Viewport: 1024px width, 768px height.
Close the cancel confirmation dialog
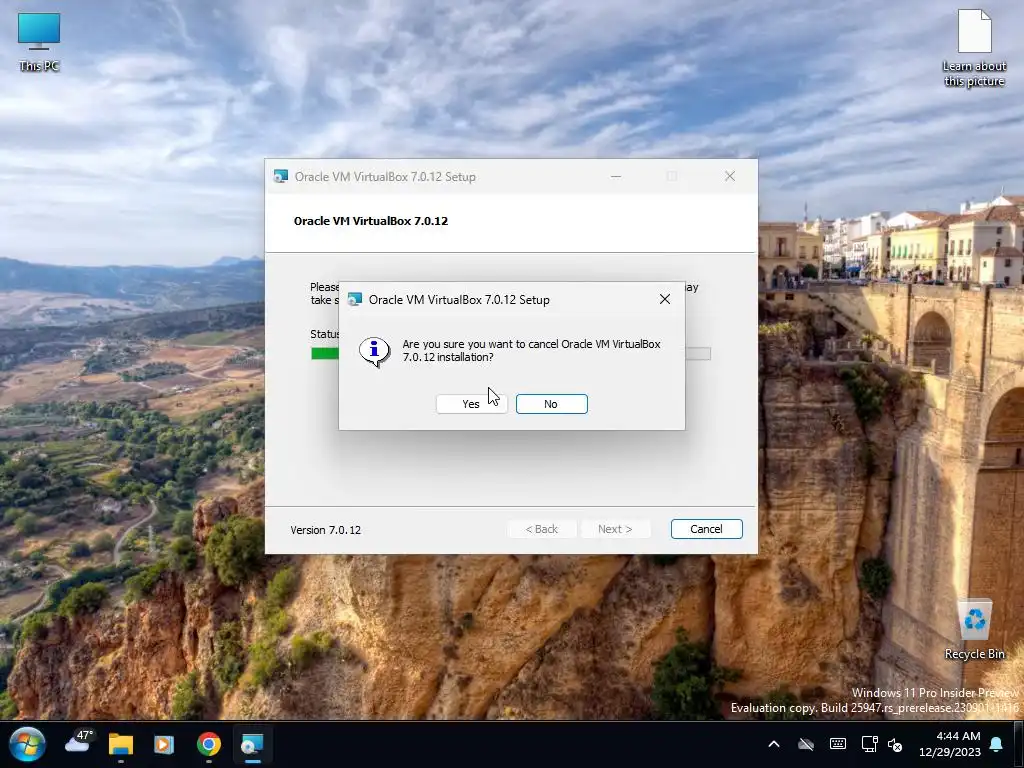pyautogui.click(x=665, y=299)
